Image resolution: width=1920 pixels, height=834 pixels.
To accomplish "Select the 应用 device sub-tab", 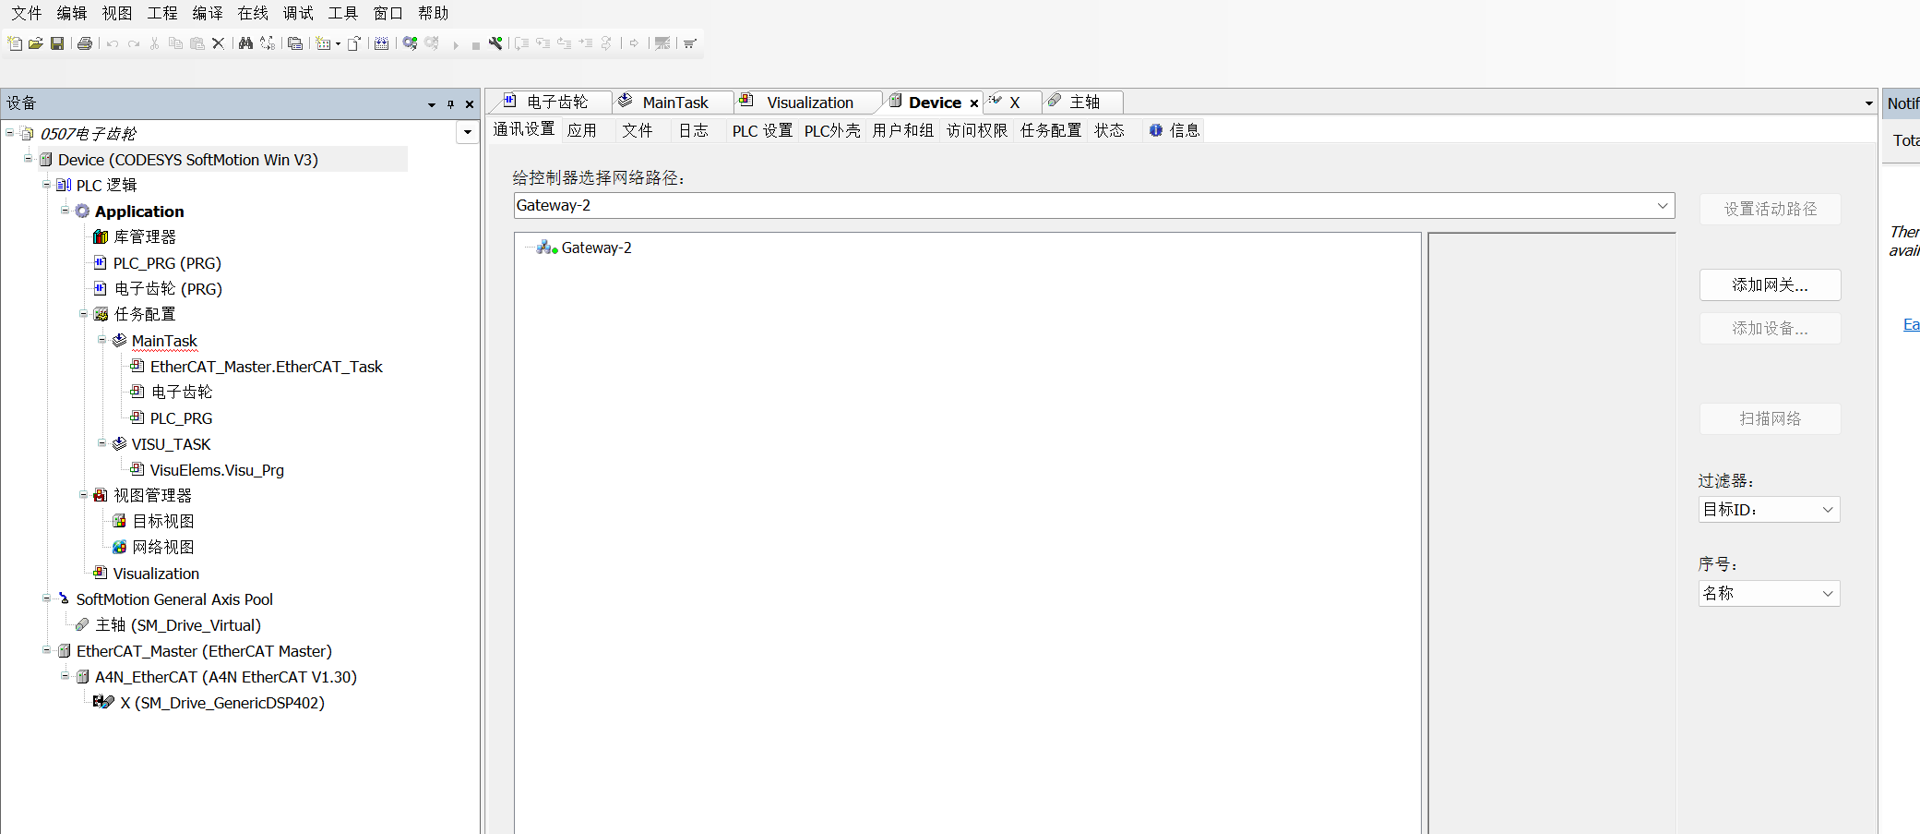I will [582, 130].
